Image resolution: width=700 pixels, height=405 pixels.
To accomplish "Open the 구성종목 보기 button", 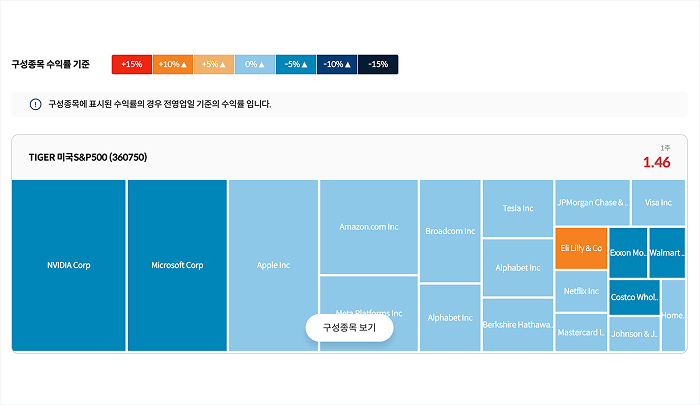I will [350, 328].
